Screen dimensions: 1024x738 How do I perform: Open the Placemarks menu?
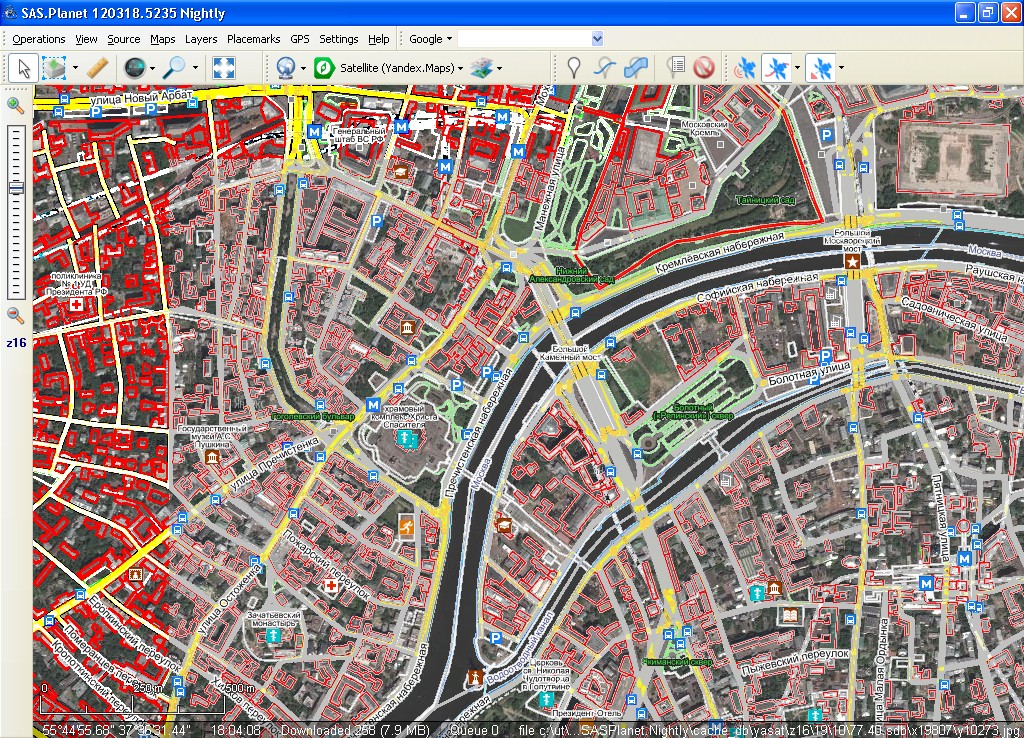pos(253,39)
